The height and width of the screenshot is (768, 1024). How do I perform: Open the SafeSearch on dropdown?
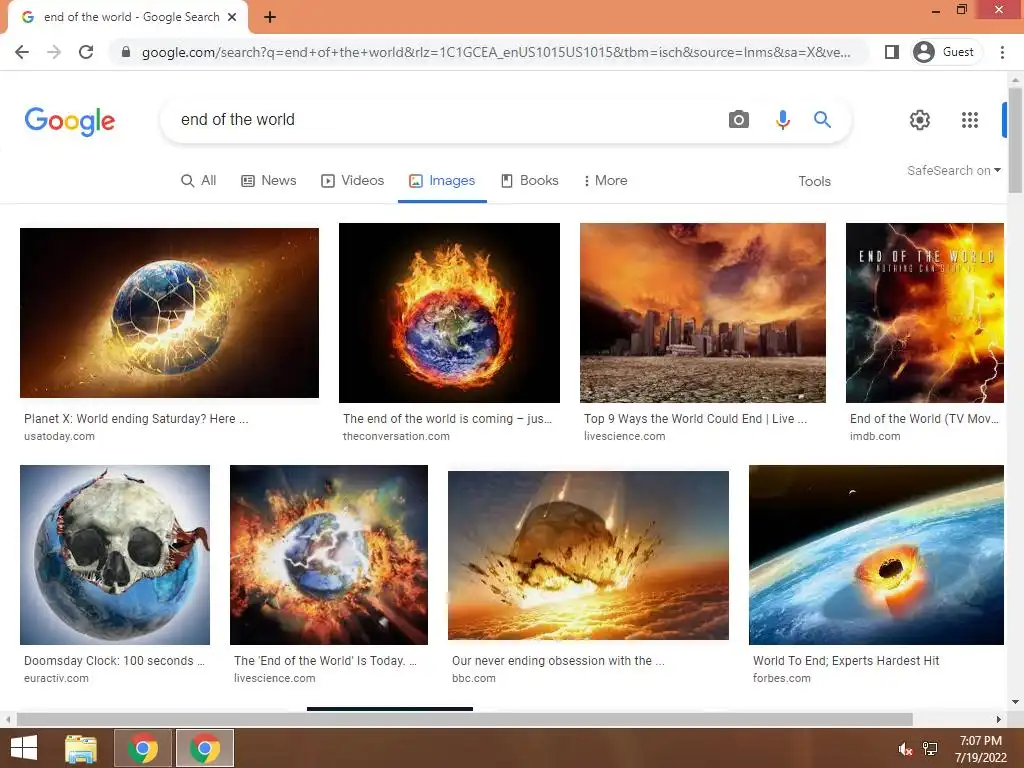coord(953,170)
